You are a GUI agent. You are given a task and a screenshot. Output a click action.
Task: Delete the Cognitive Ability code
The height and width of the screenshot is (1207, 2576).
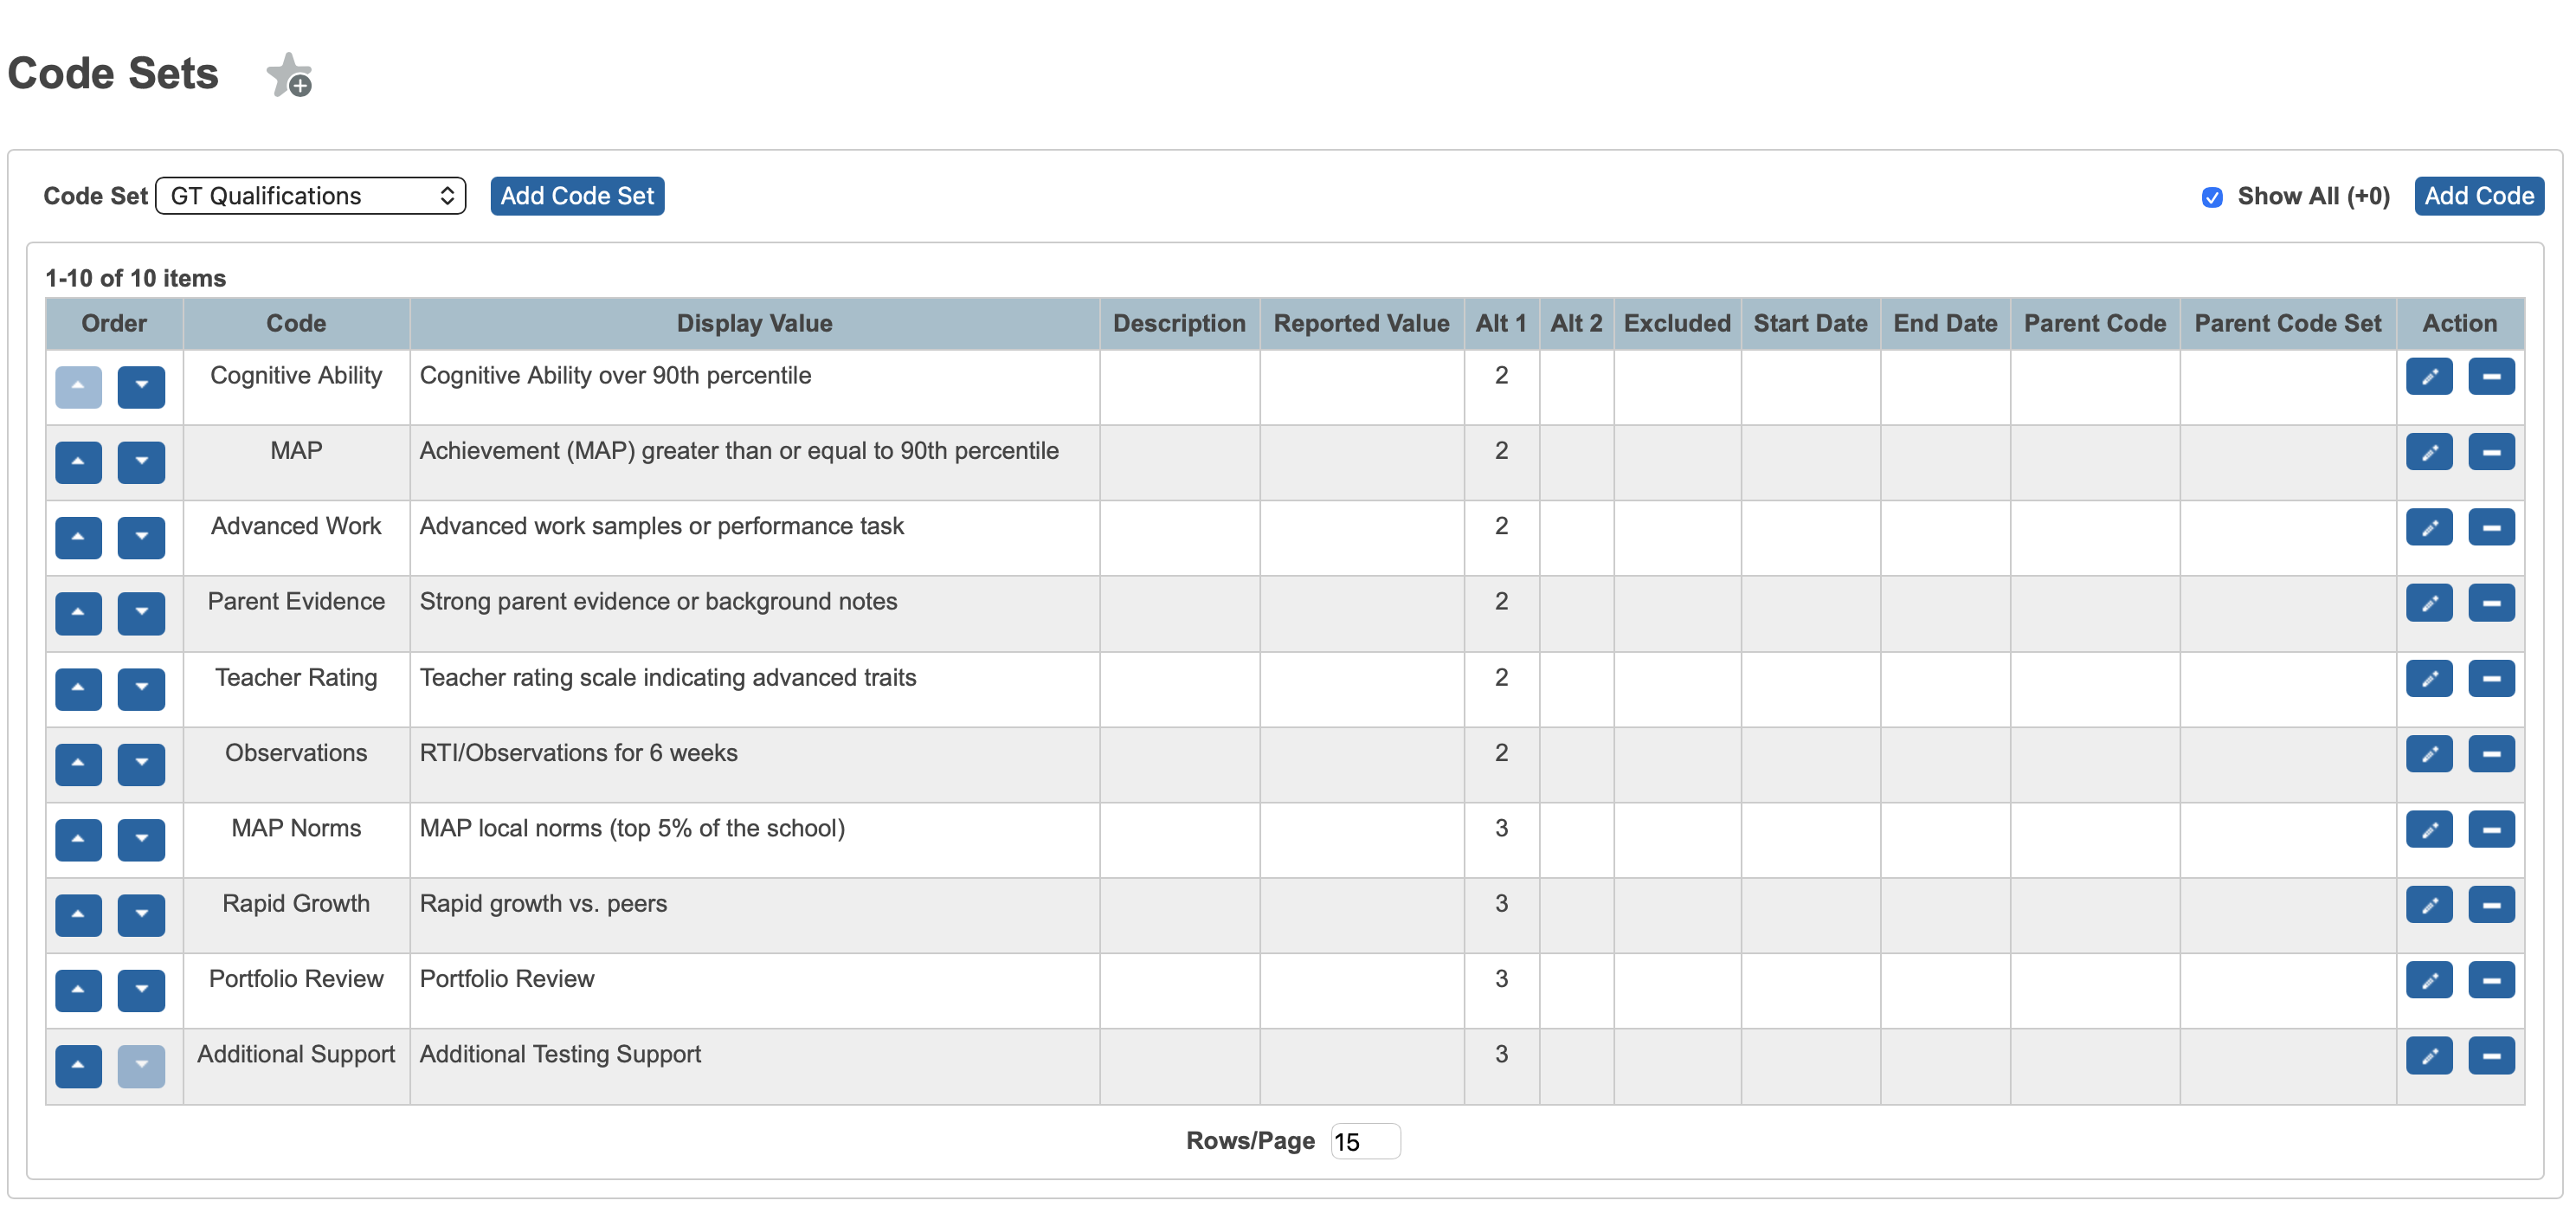pyautogui.click(x=2491, y=377)
